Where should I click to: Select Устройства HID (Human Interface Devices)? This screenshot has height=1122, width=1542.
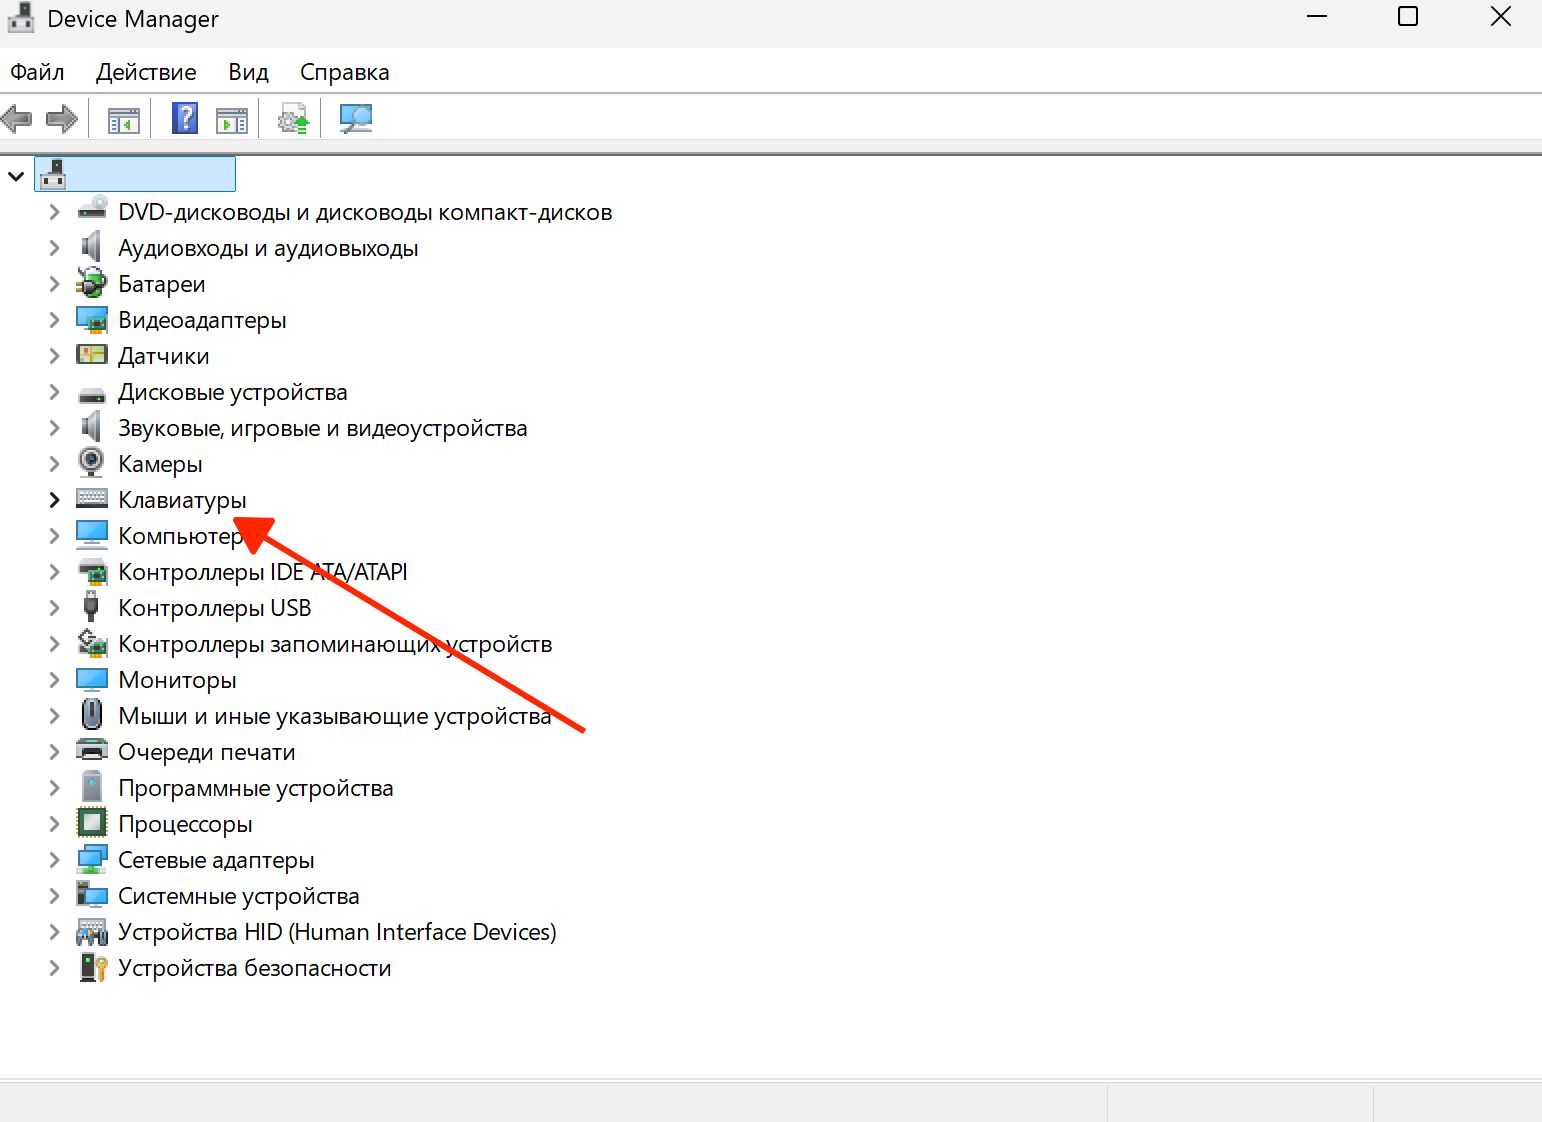point(336,932)
